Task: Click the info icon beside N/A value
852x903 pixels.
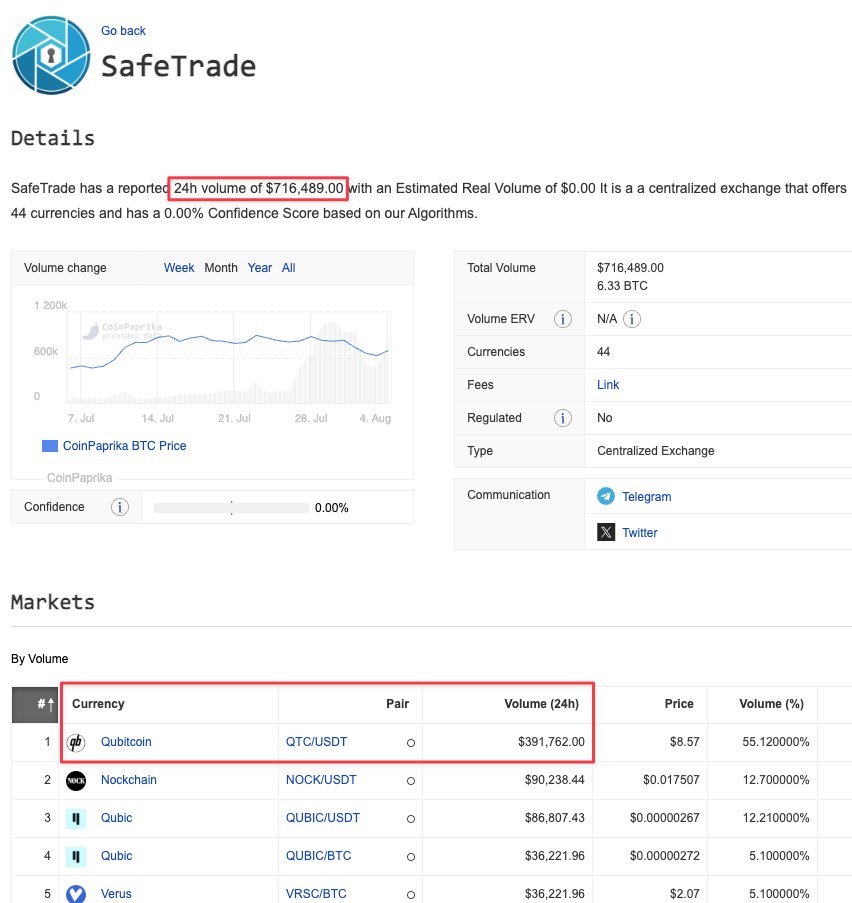Action: tap(631, 319)
